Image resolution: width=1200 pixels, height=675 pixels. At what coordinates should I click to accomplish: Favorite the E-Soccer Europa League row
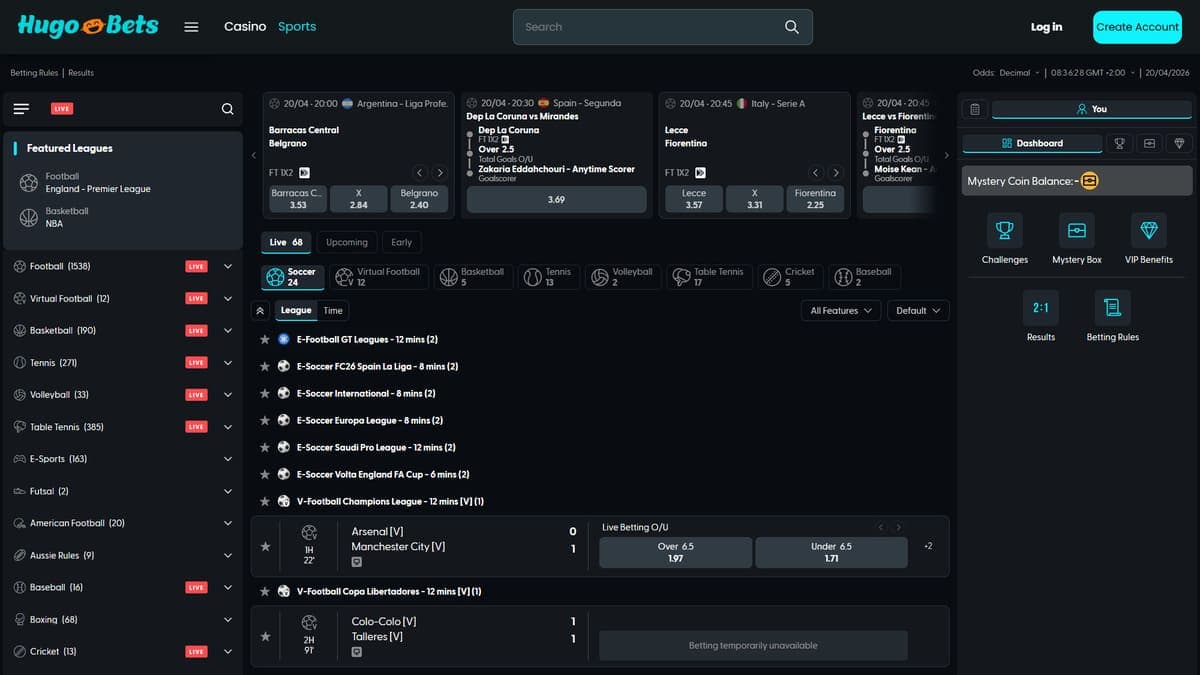265,421
